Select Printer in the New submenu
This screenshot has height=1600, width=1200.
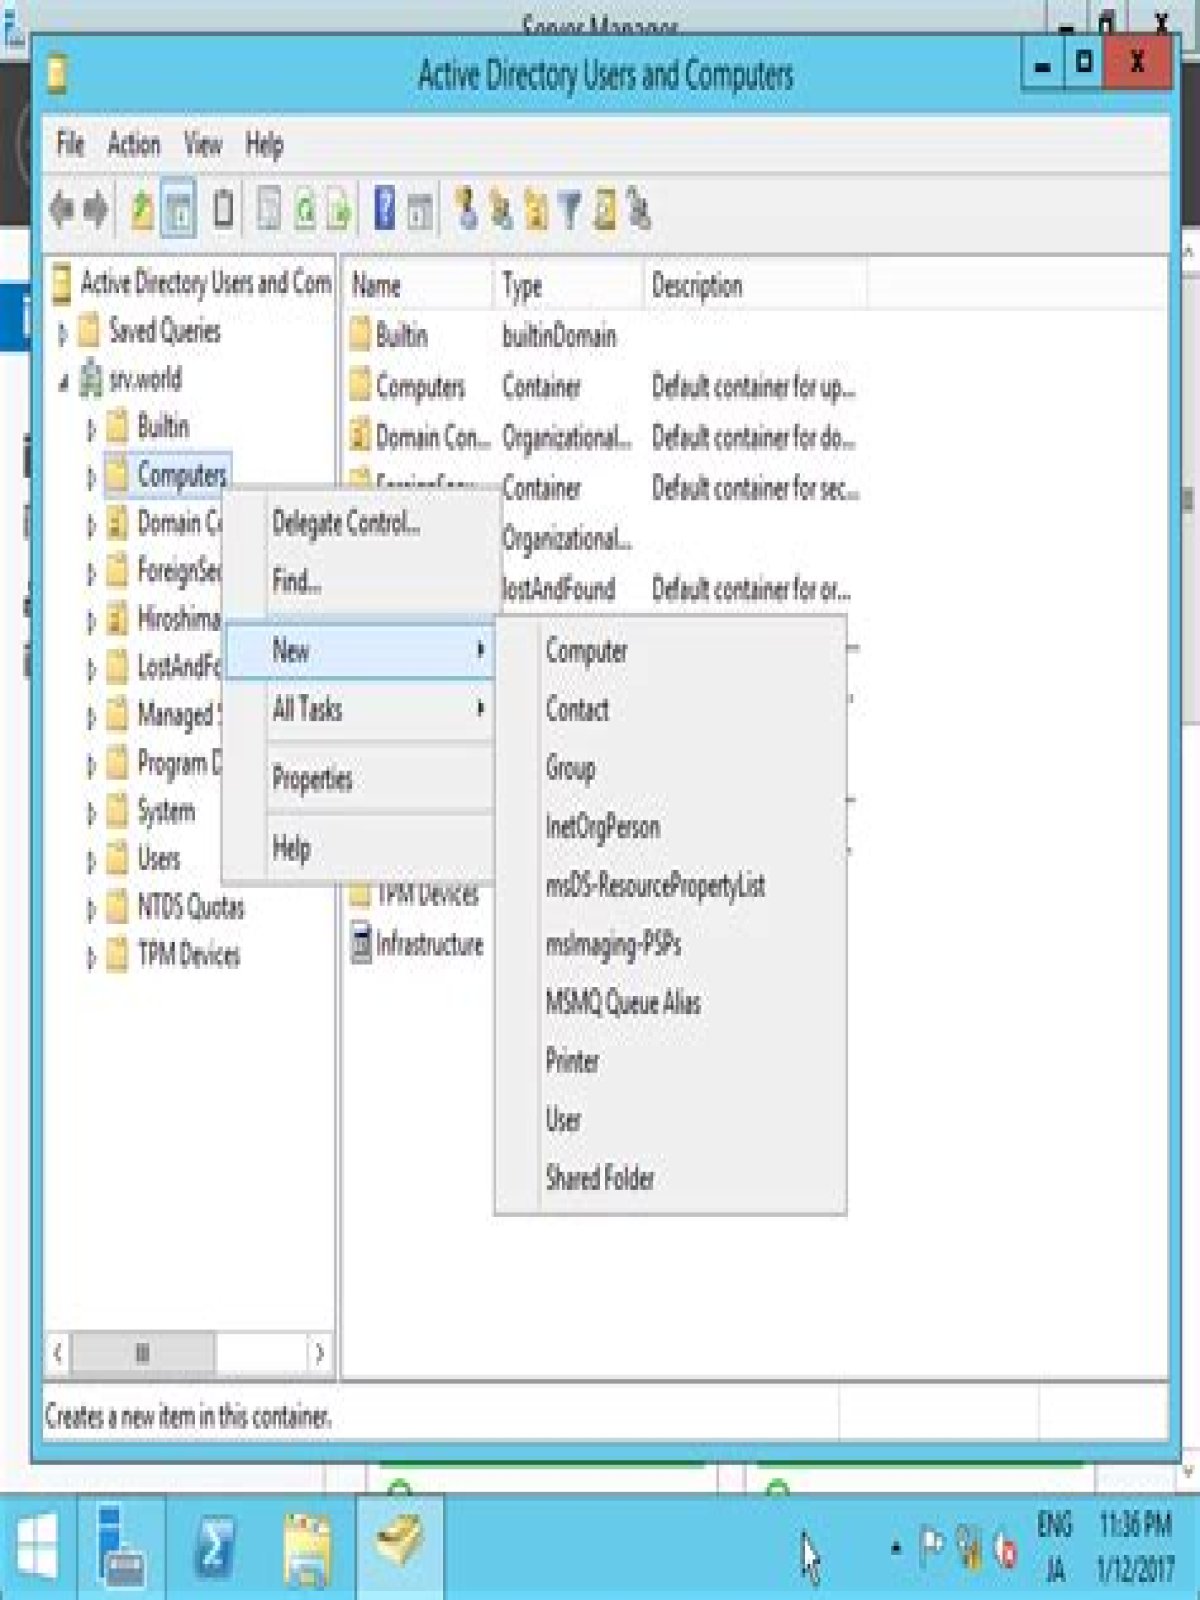point(670,1060)
